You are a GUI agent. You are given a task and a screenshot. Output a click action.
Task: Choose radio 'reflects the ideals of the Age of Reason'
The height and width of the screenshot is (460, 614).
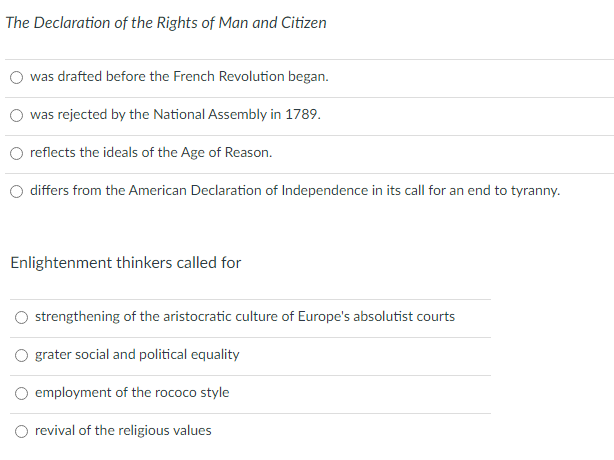[x=16, y=153]
